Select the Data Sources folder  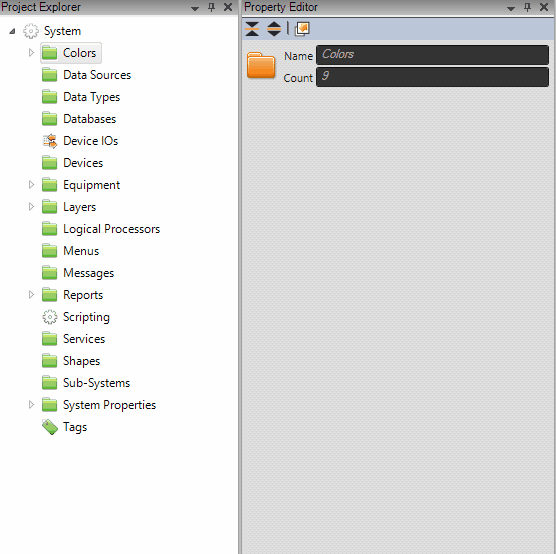87,75
